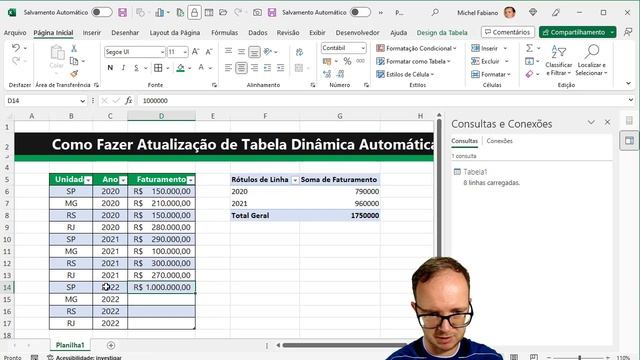
Task: Decrease font size with smaller A icon
Action: pyautogui.click(x=209, y=52)
